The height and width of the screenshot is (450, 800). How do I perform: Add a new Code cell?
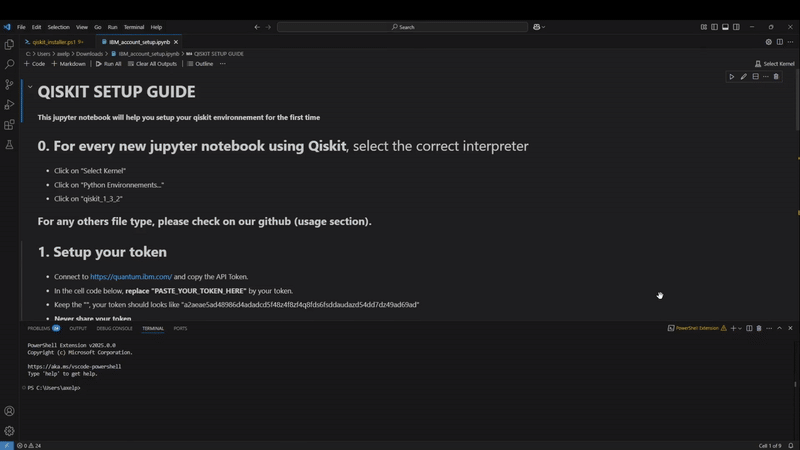pyautogui.click(x=35, y=64)
